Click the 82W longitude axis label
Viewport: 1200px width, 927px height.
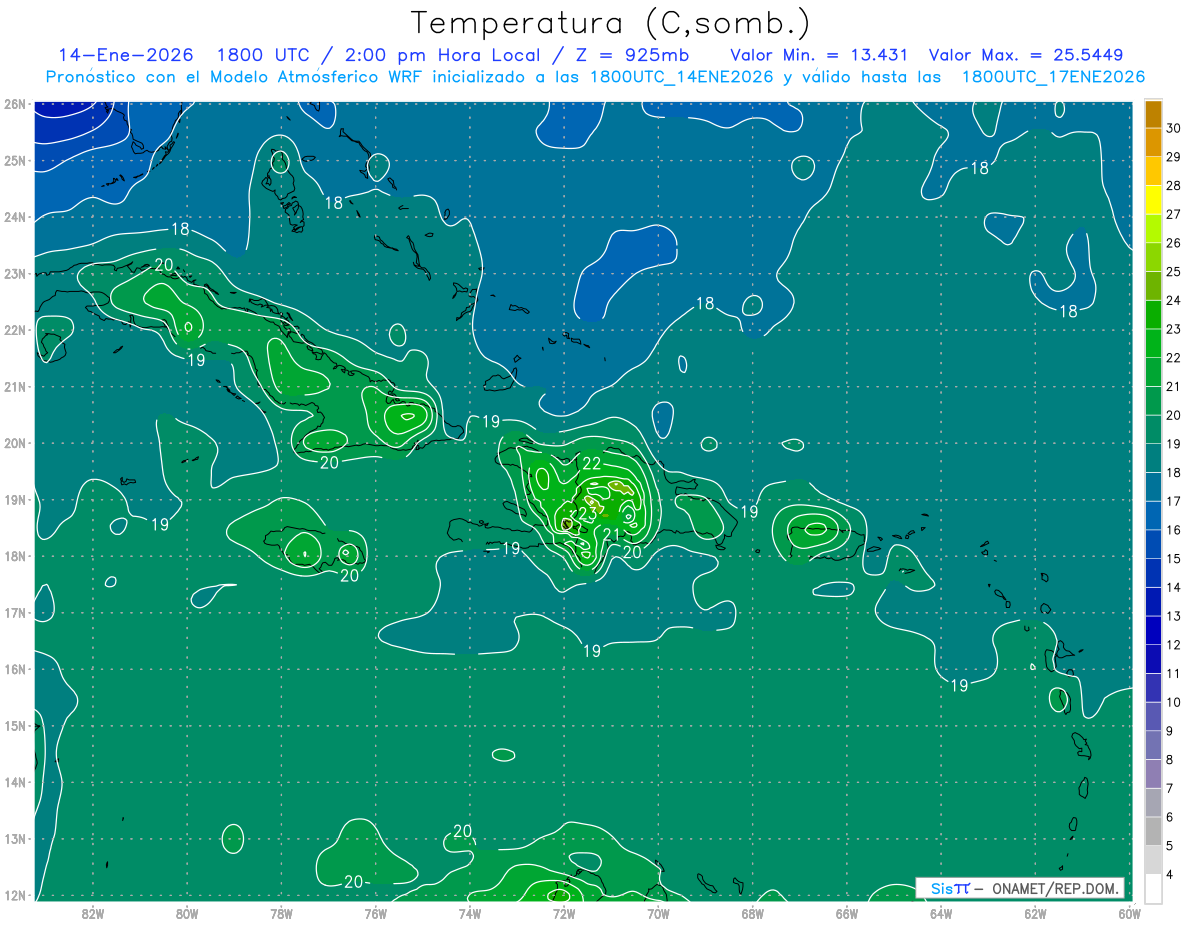pos(93,912)
